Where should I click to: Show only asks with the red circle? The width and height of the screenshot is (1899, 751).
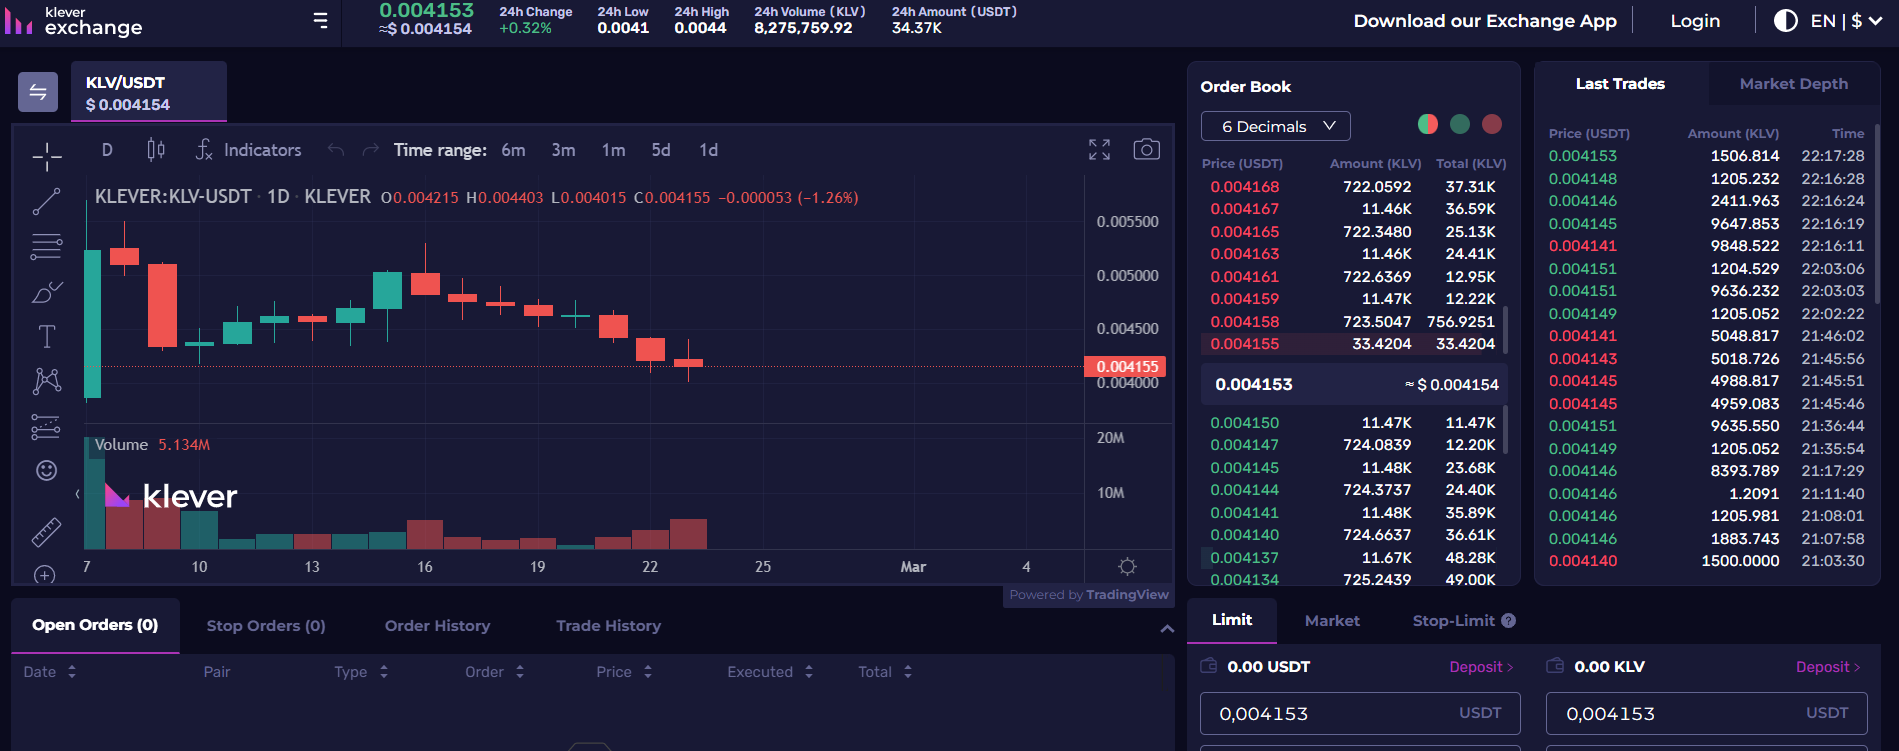(x=1492, y=124)
